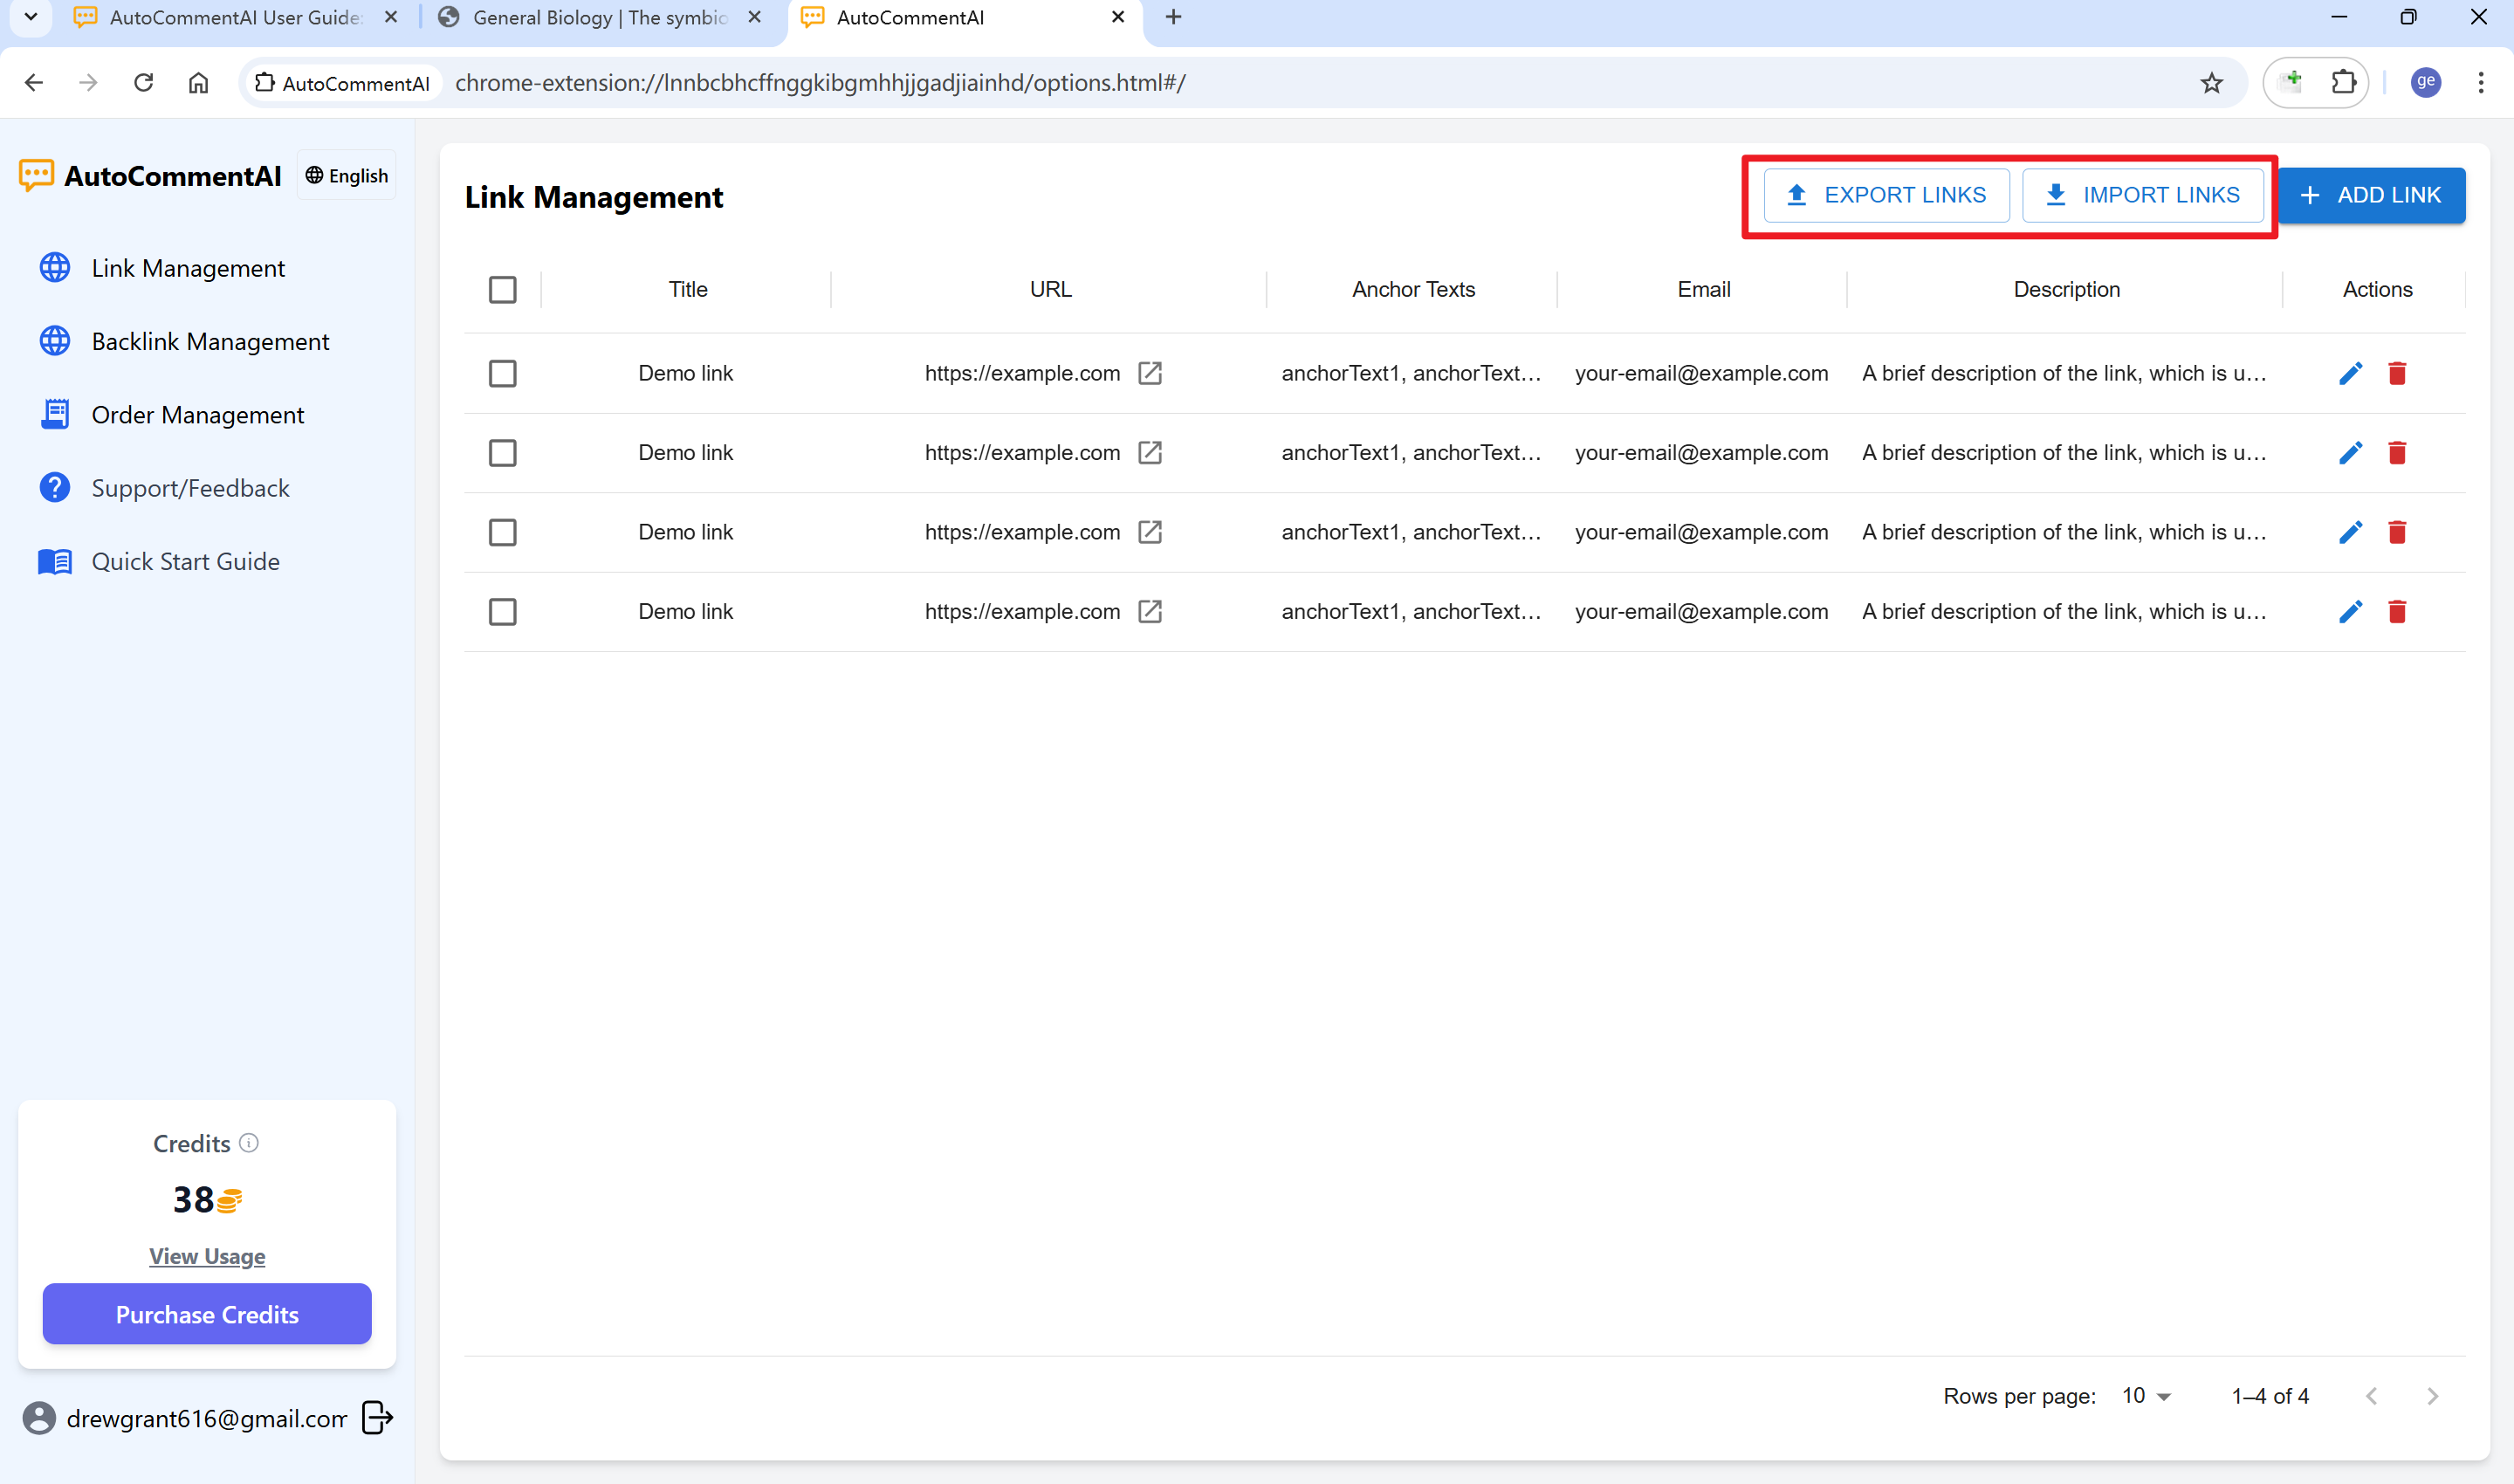Switch to the General Biology browser tab
This screenshot has width=2514, height=1484.
[600, 17]
